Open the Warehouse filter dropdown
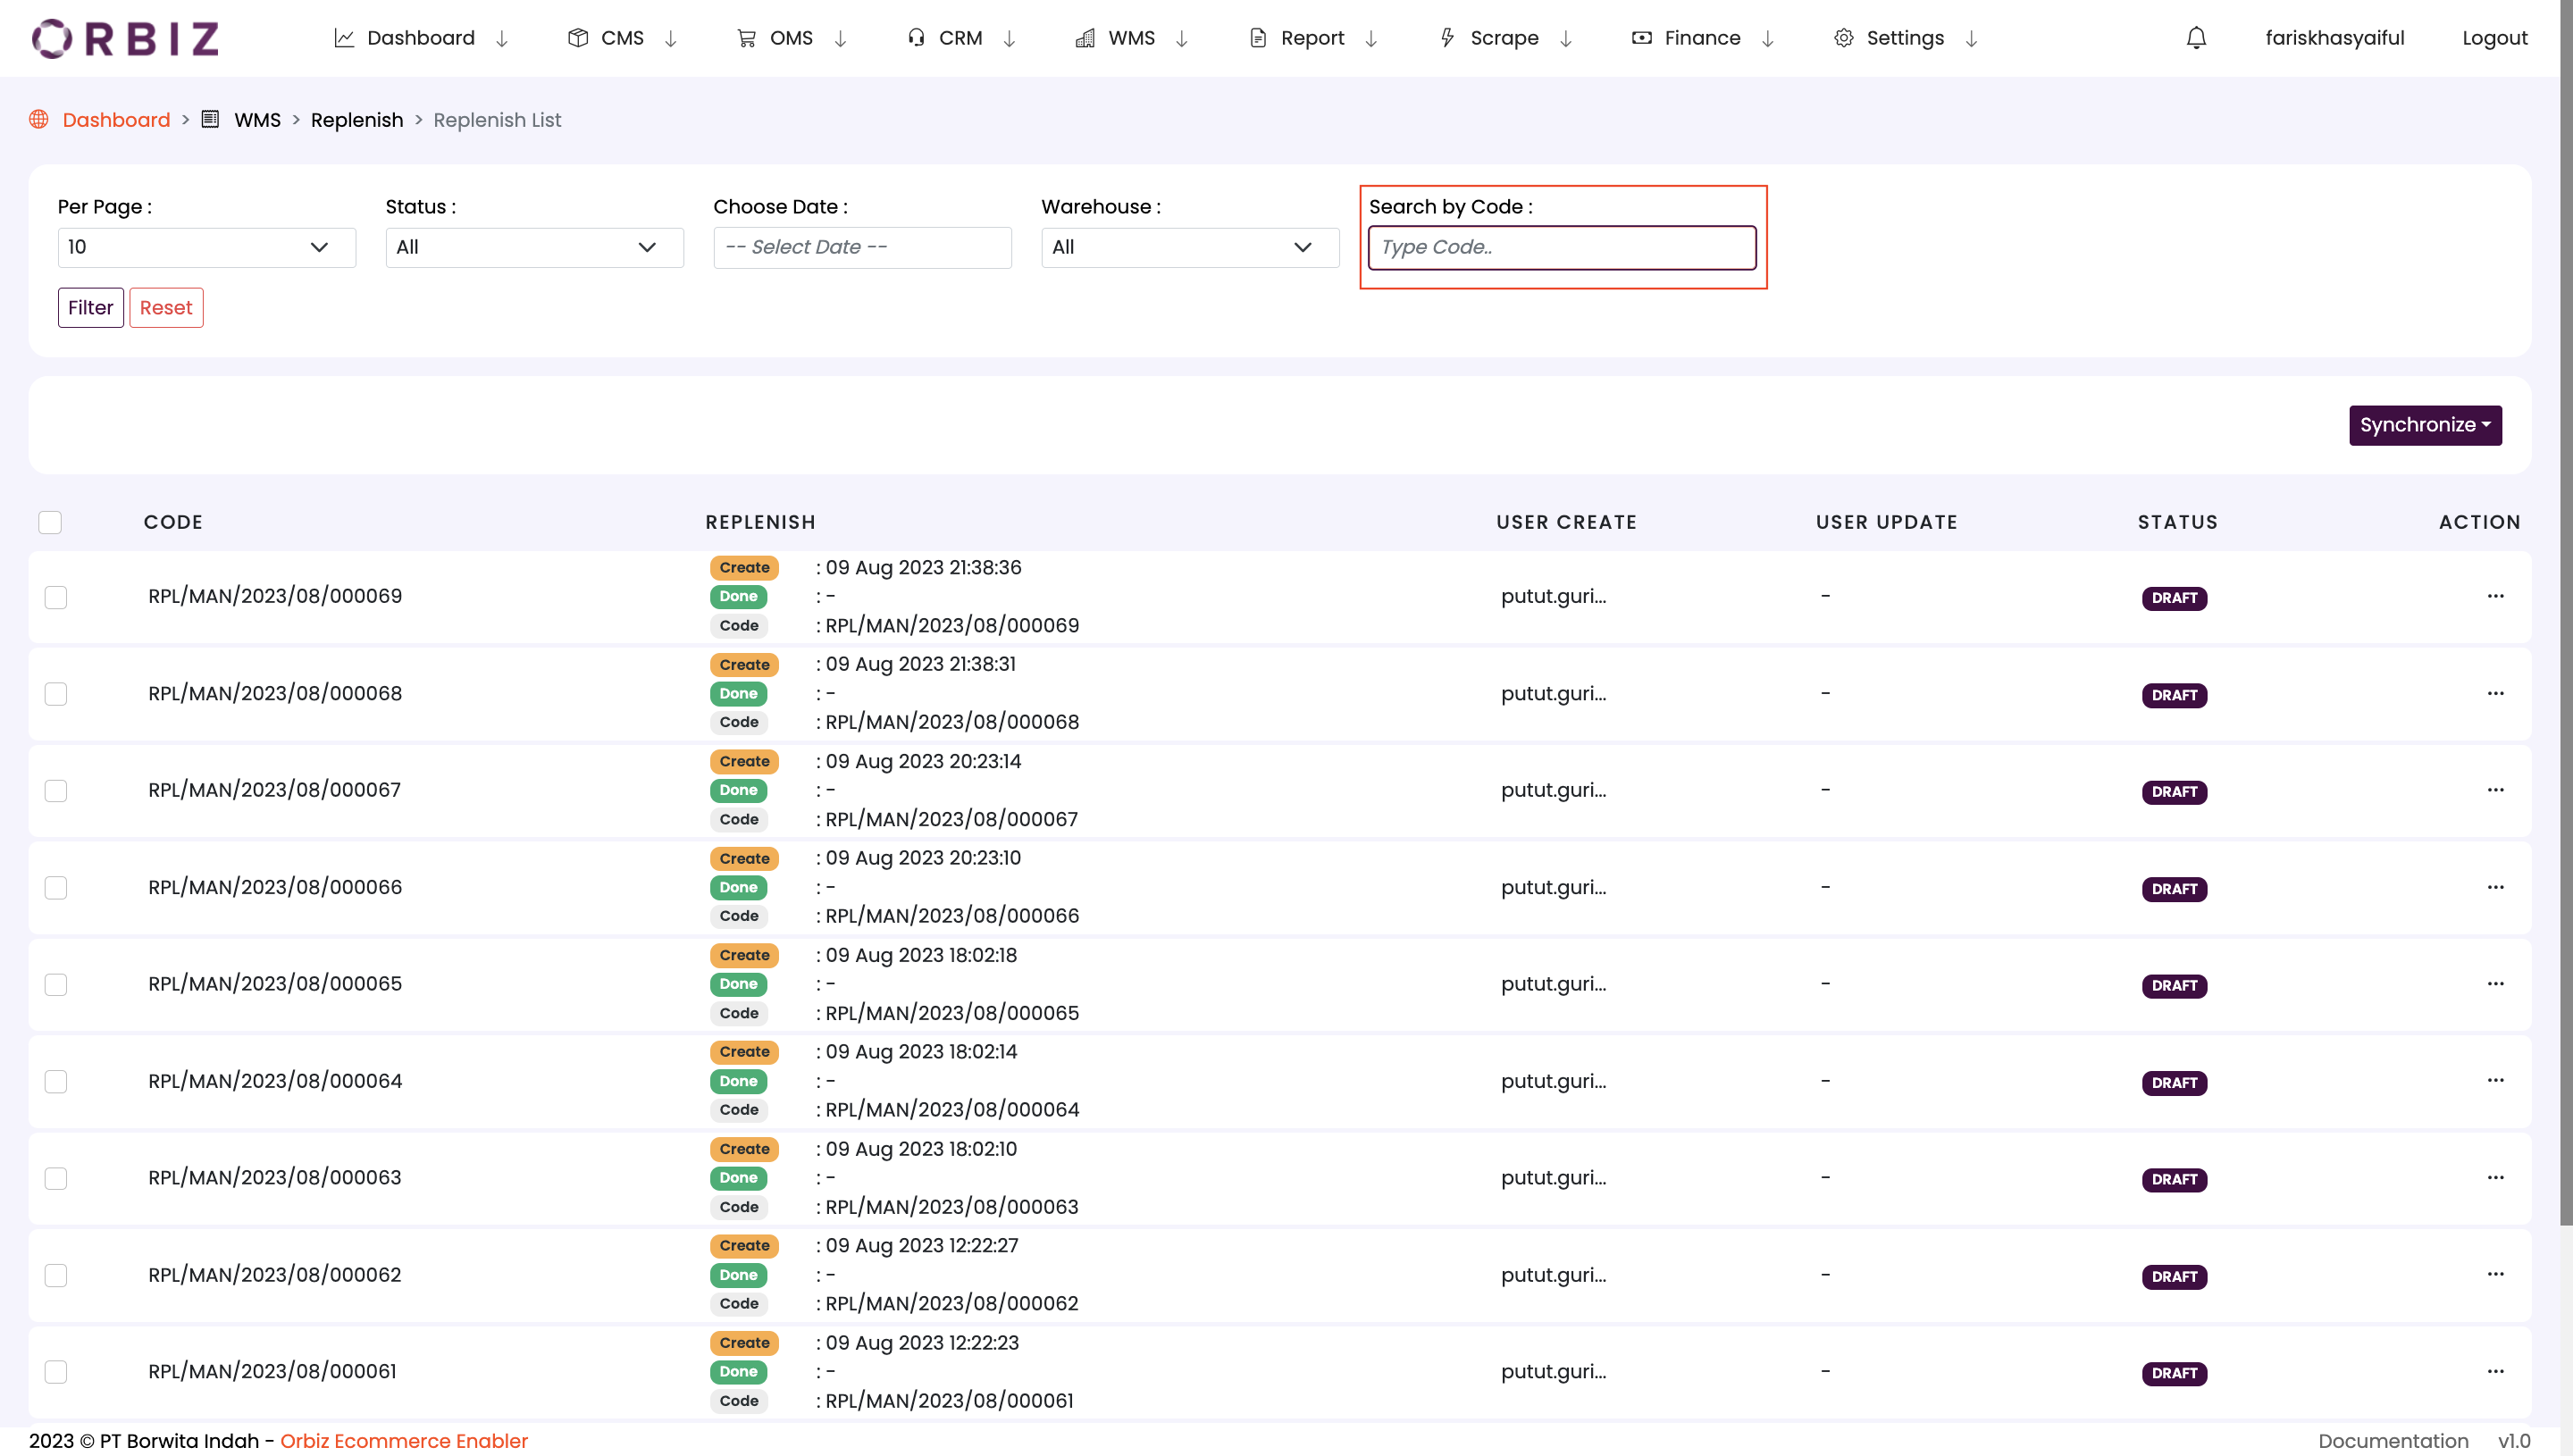 (x=1190, y=247)
